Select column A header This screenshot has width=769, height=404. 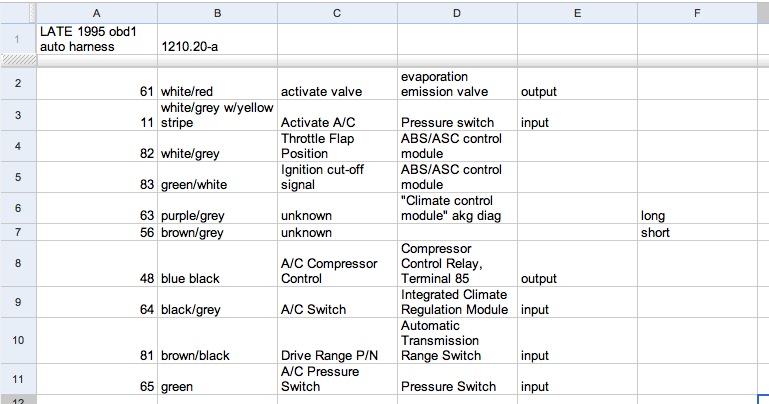coord(96,12)
